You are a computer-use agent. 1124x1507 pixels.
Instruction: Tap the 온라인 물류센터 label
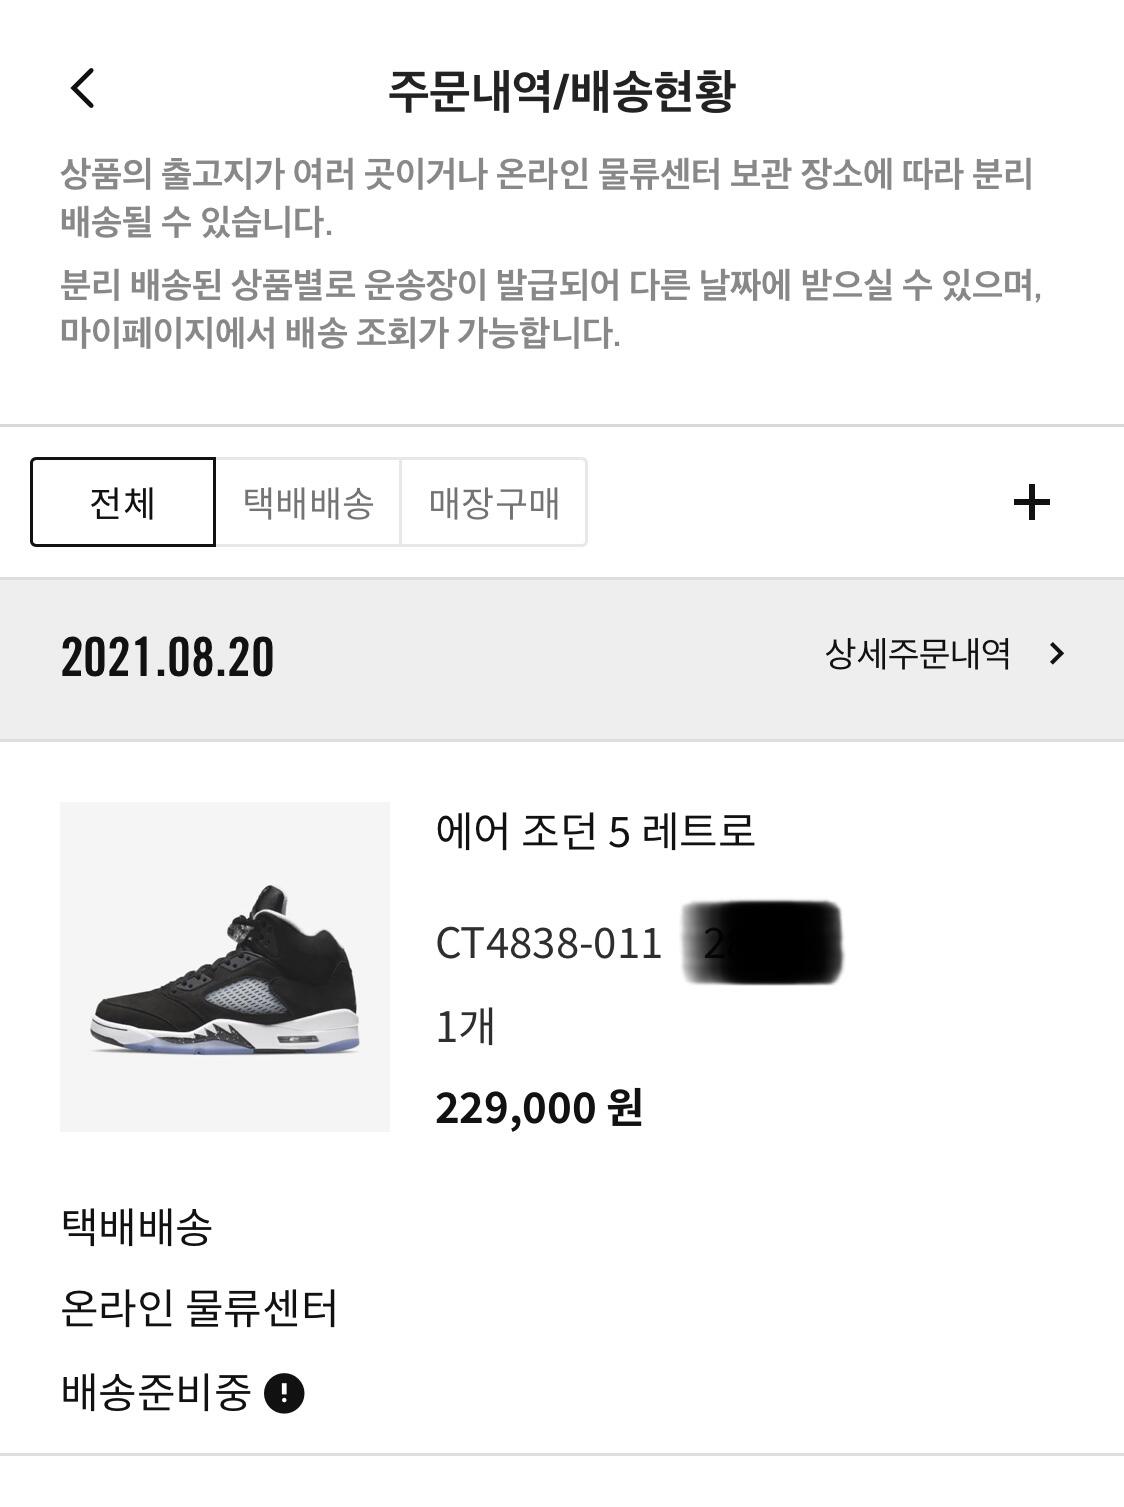click(199, 1308)
